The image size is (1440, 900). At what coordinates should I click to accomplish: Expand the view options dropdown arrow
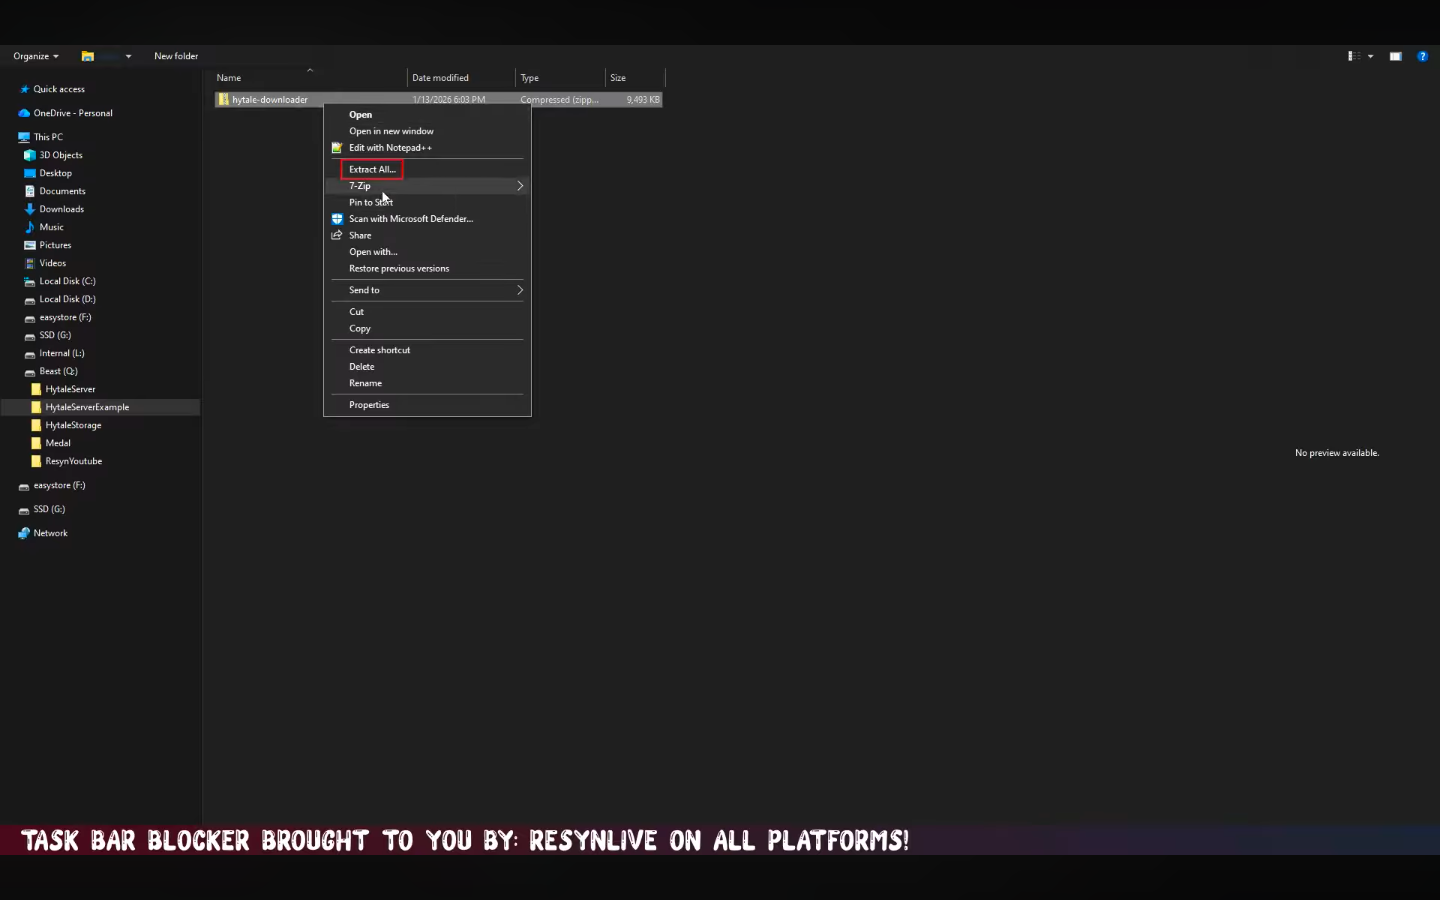coord(1370,56)
